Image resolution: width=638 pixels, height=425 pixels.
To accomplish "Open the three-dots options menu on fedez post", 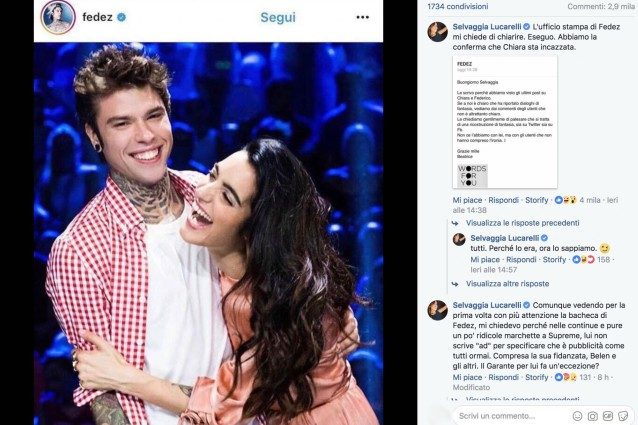I will [x=362, y=17].
